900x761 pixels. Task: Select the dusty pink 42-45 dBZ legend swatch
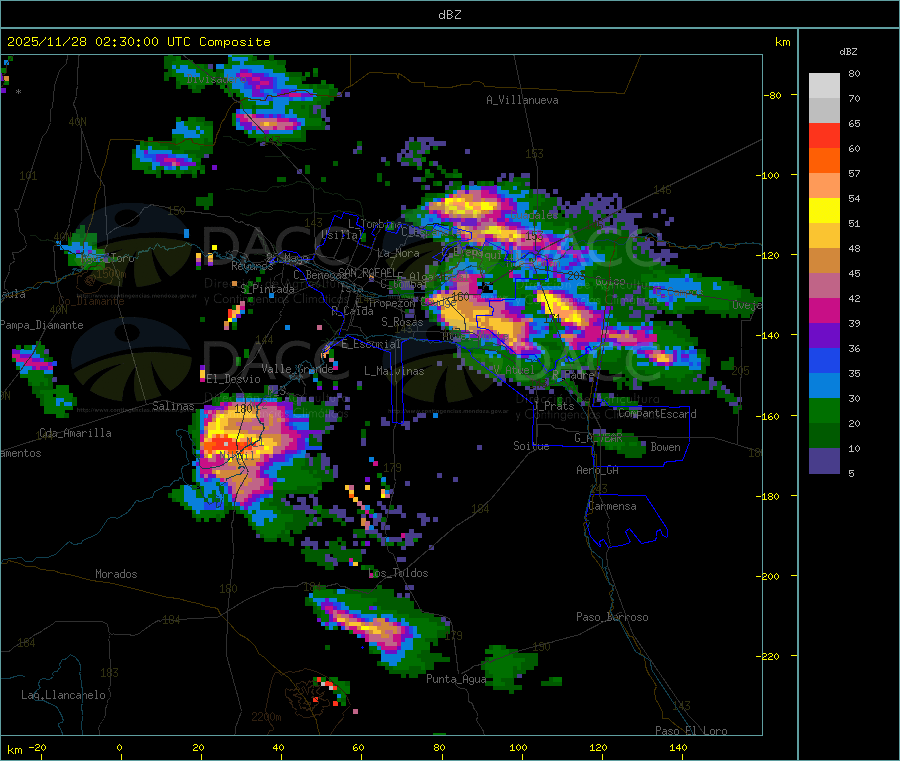pos(824,286)
